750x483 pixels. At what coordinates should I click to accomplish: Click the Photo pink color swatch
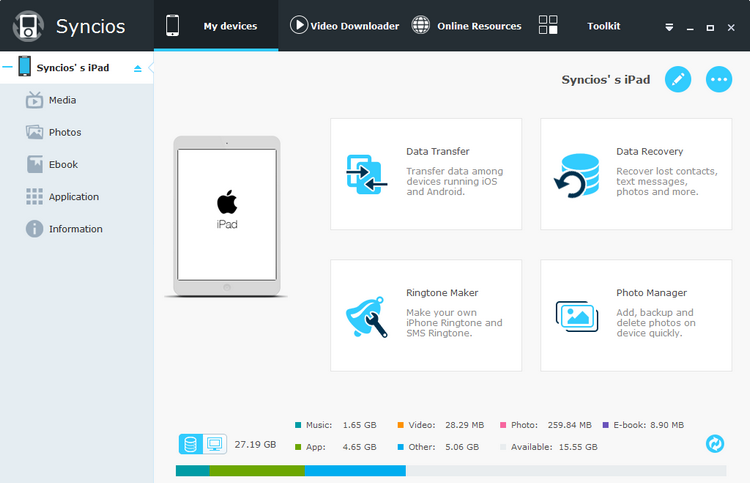[503, 425]
